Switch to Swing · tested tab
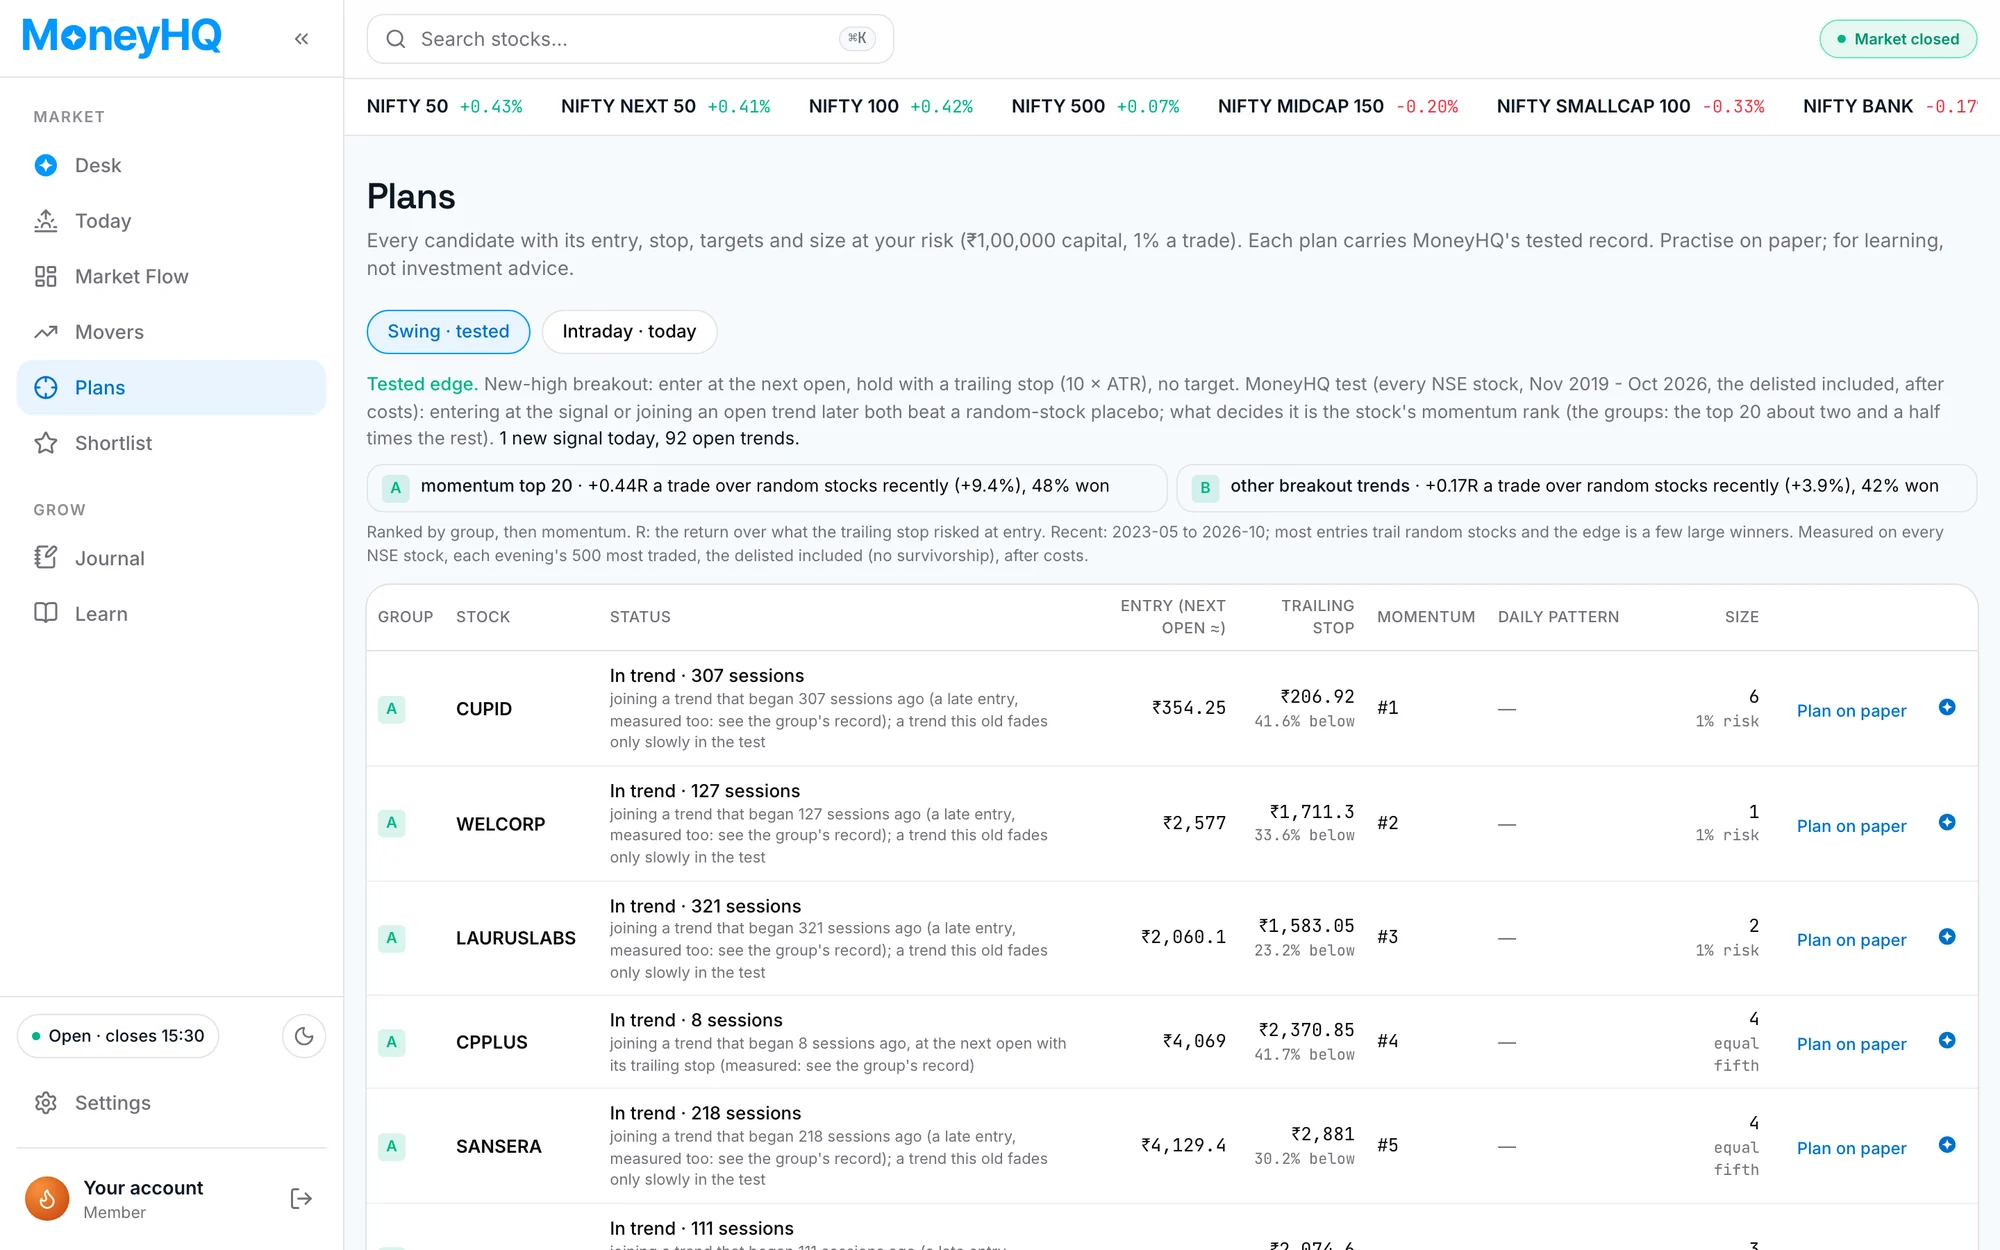Screen dimensions: 2000x1250 (x=448, y=332)
